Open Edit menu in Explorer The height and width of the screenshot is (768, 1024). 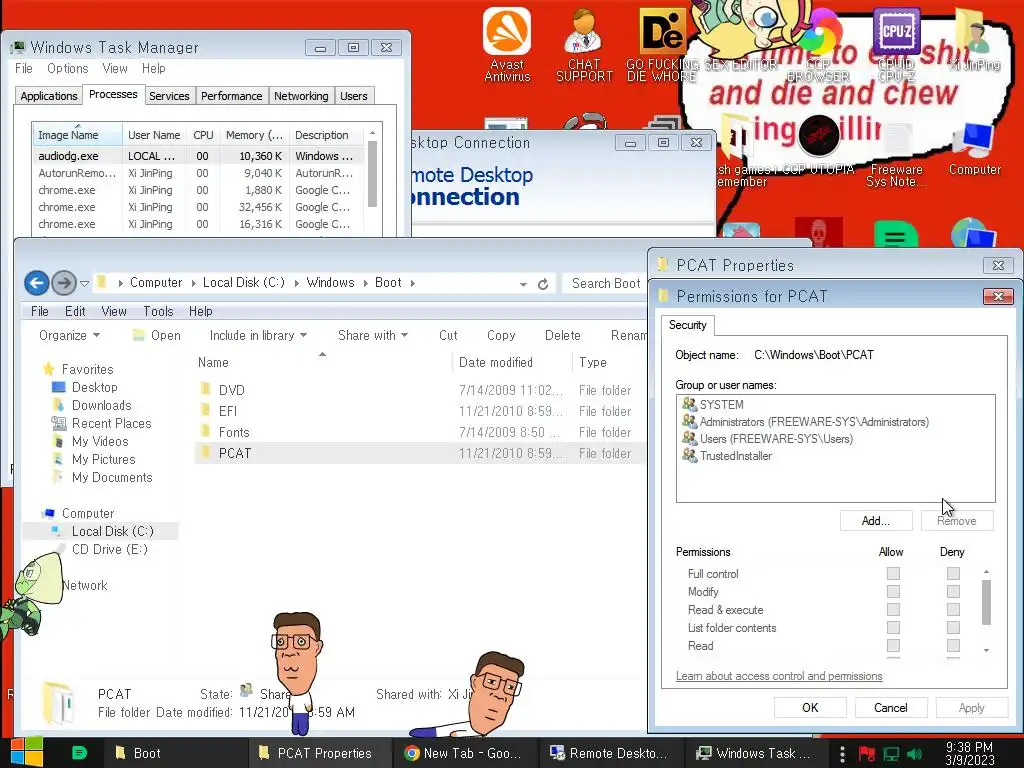tap(75, 312)
